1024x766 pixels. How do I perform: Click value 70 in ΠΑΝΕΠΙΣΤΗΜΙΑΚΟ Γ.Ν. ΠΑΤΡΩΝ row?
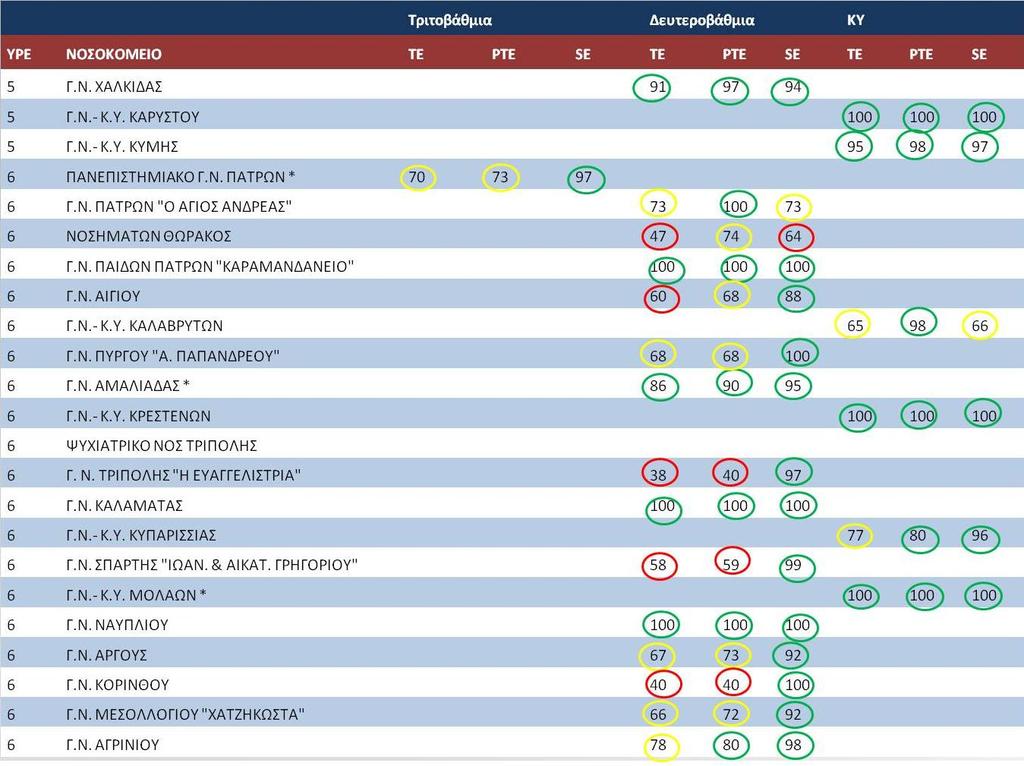click(x=417, y=177)
